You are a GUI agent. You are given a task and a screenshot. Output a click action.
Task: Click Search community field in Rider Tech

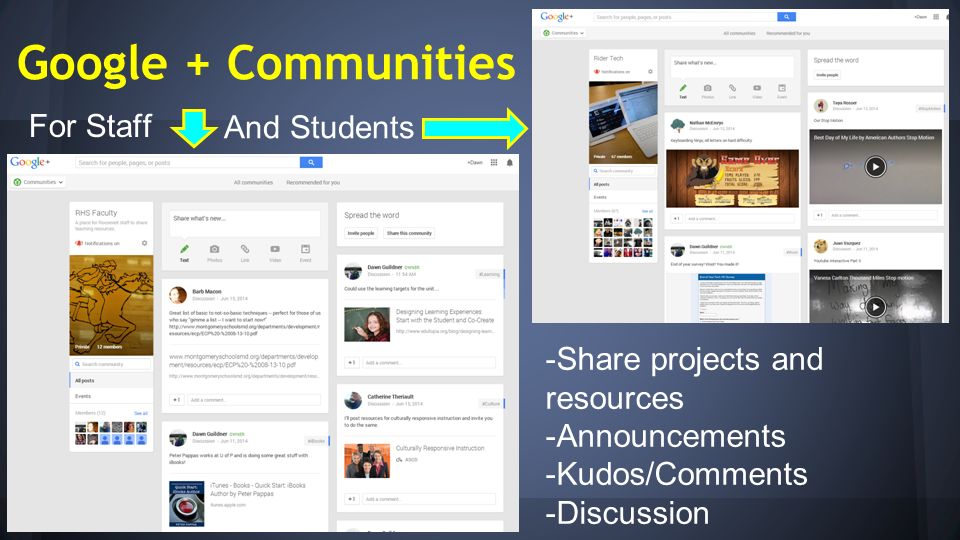click(623, 171)
